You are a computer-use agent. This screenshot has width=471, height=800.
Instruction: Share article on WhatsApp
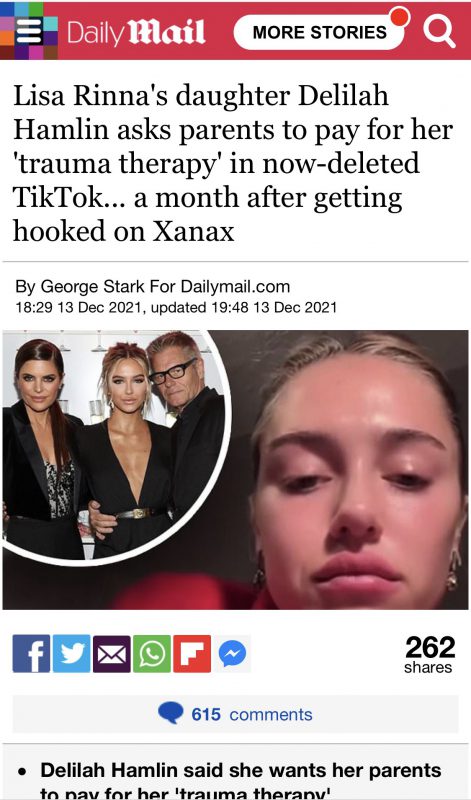pos(152,654)
